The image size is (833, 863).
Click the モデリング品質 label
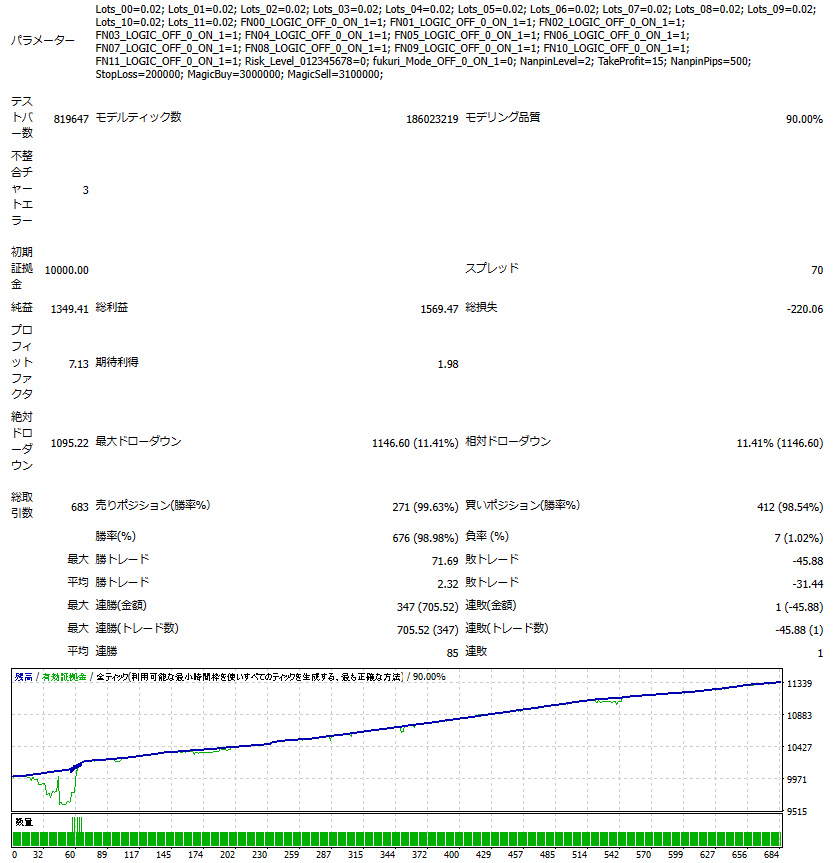pos(503,117)
